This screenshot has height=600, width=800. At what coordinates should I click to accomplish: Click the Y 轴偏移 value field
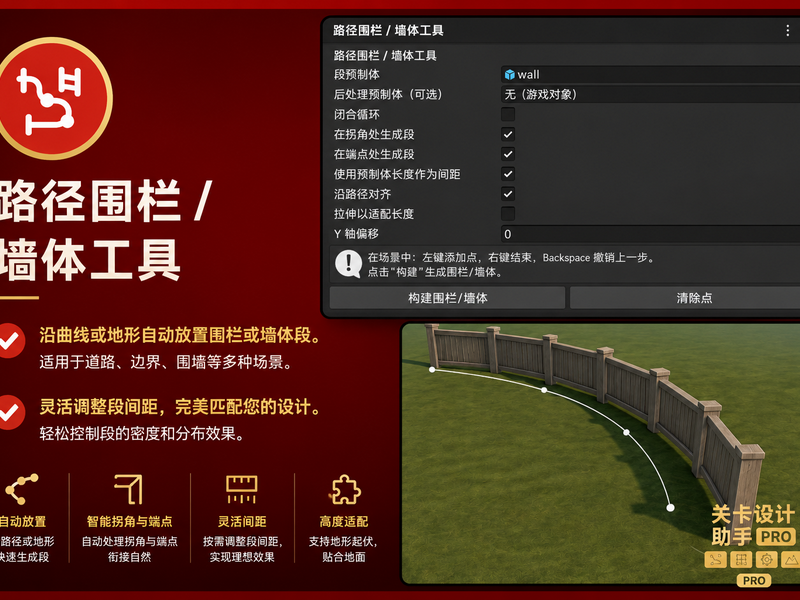click(x=651, y=234)
